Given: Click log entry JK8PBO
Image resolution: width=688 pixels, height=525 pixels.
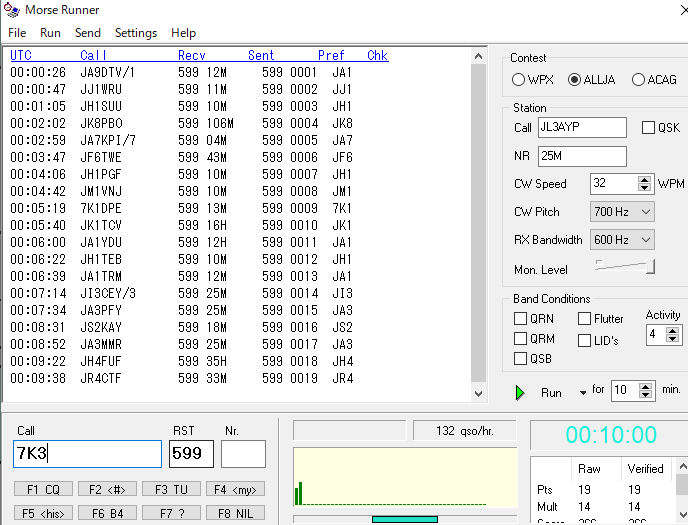Looking at the screenshot, I should click(101, 123).
